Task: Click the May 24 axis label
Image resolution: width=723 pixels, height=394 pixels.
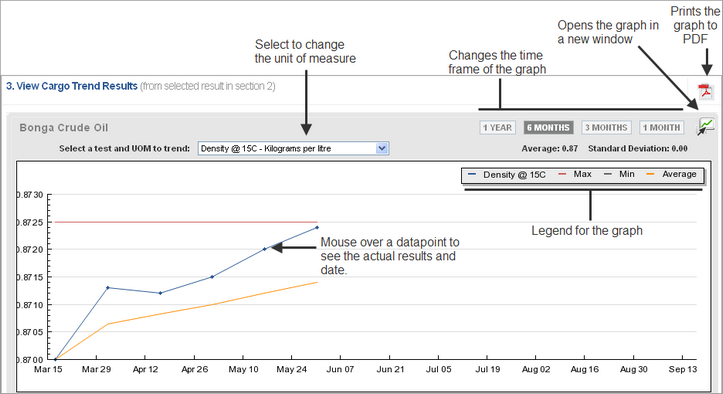Action: point(291,370)
